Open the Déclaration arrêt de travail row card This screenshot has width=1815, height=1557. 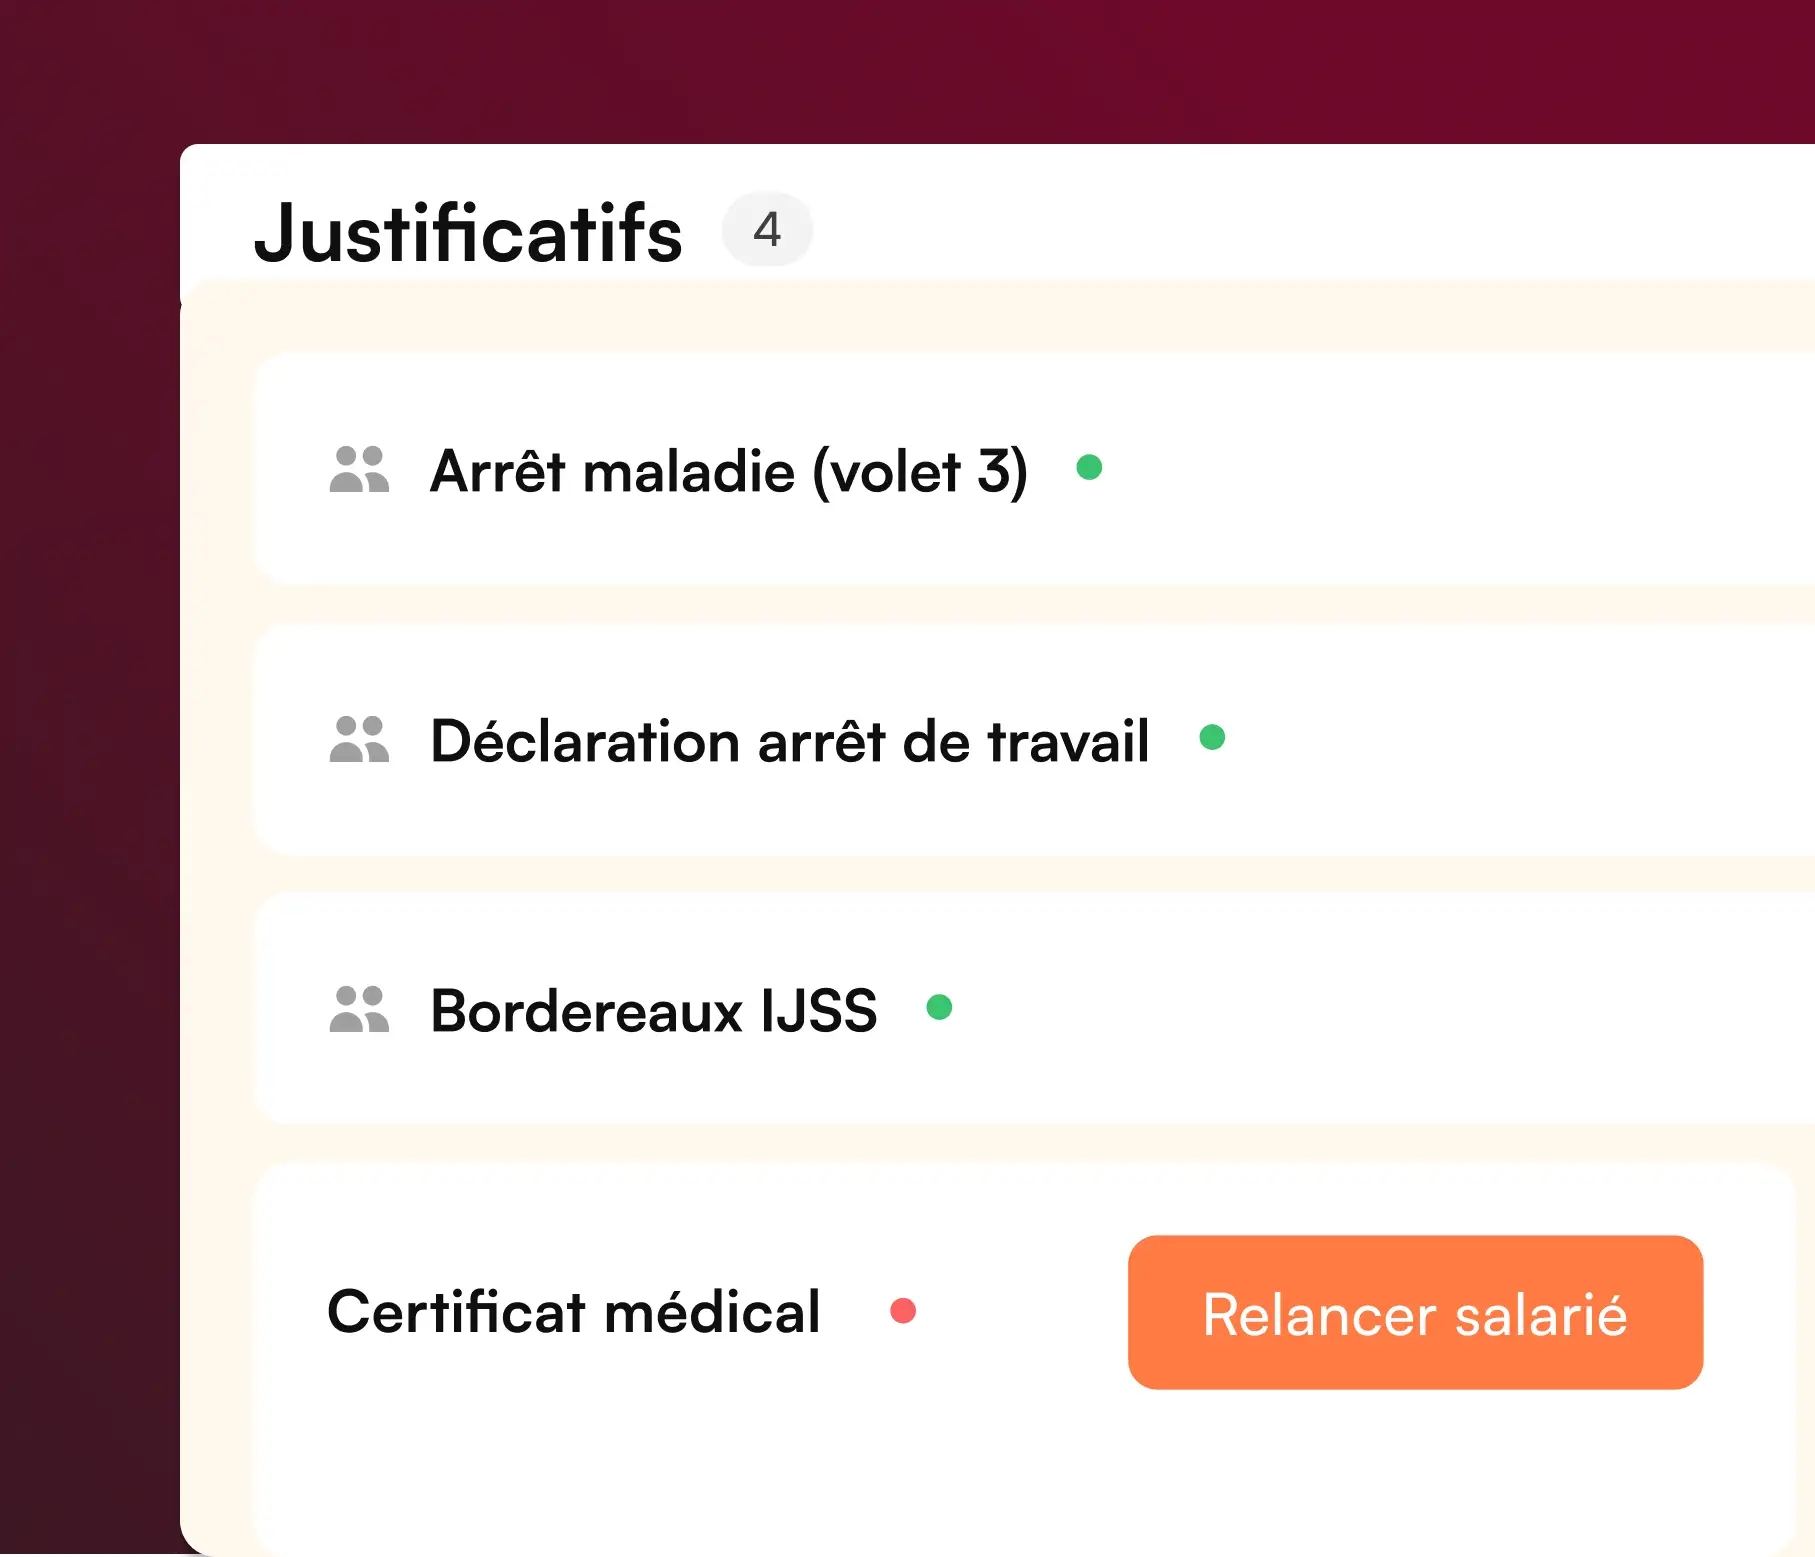[x=1035, y=739]
